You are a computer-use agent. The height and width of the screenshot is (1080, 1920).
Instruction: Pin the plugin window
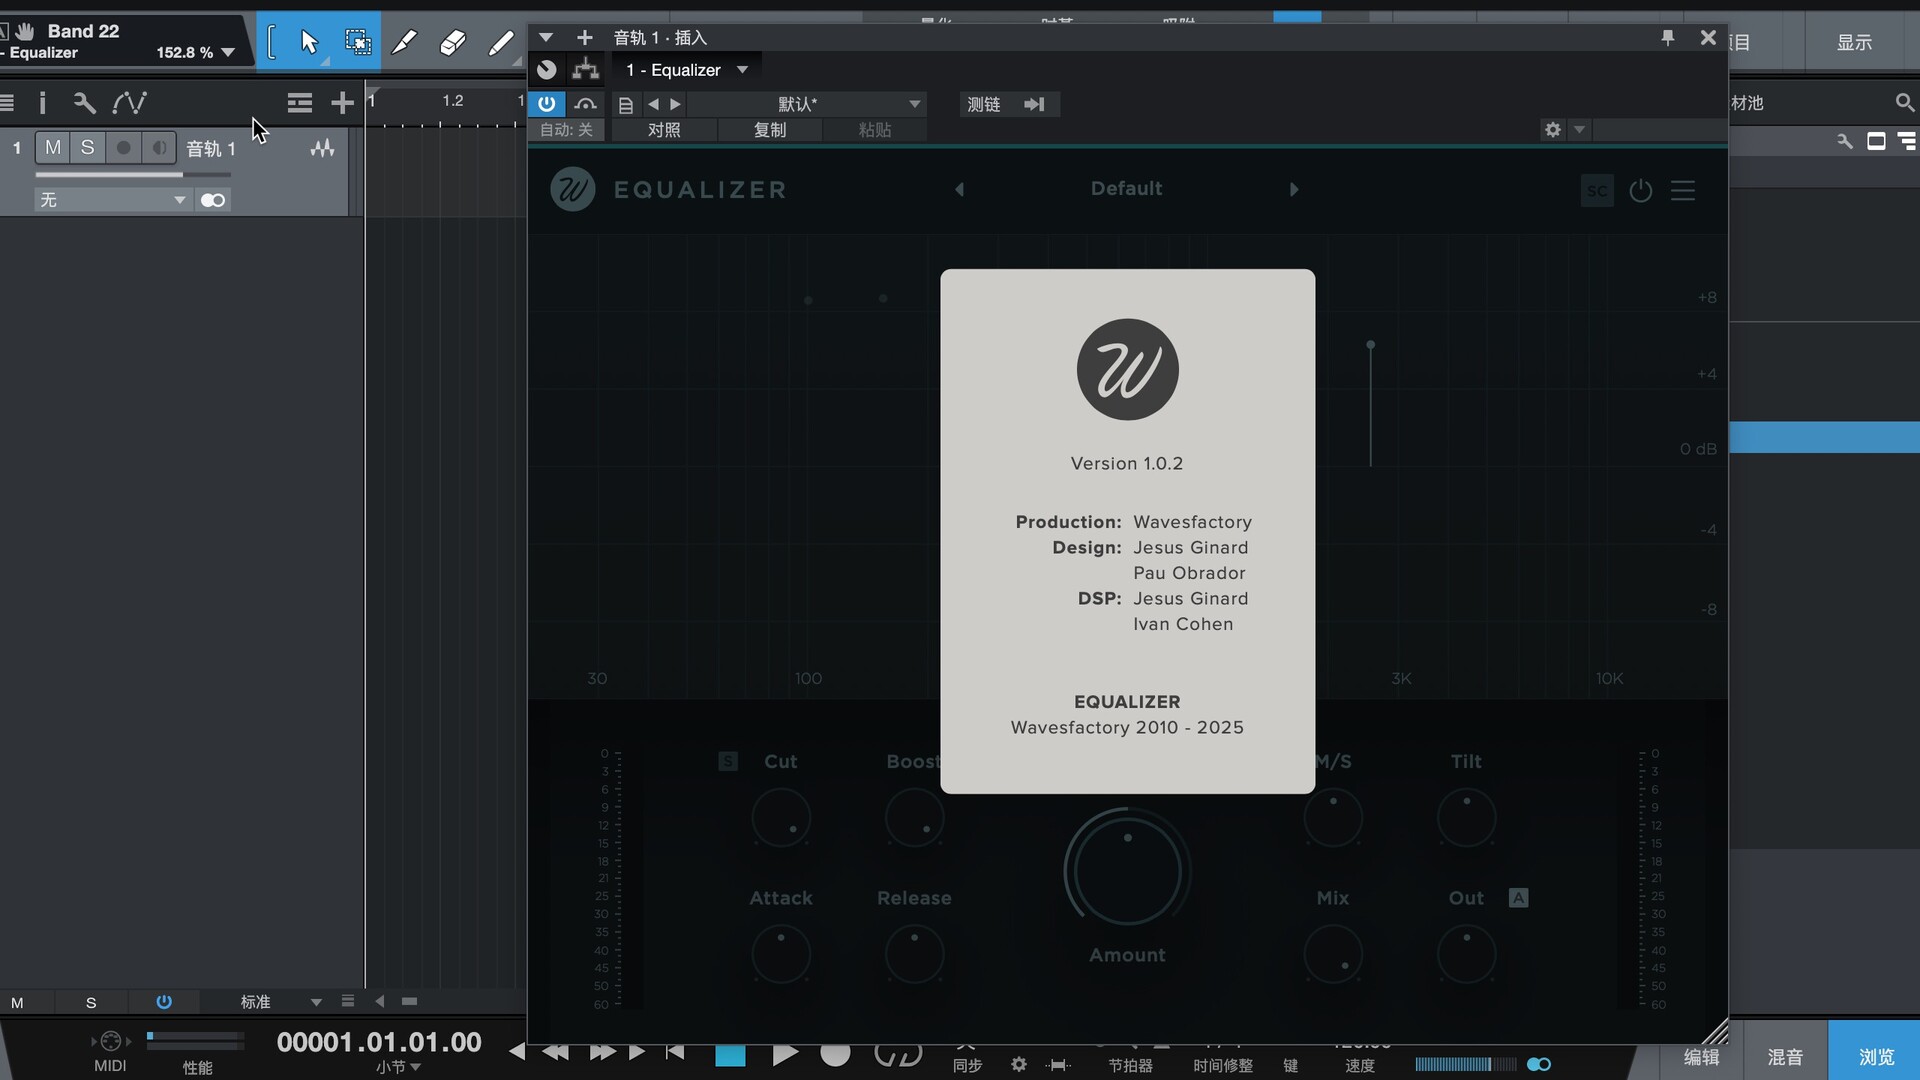tap(1667, 37)
